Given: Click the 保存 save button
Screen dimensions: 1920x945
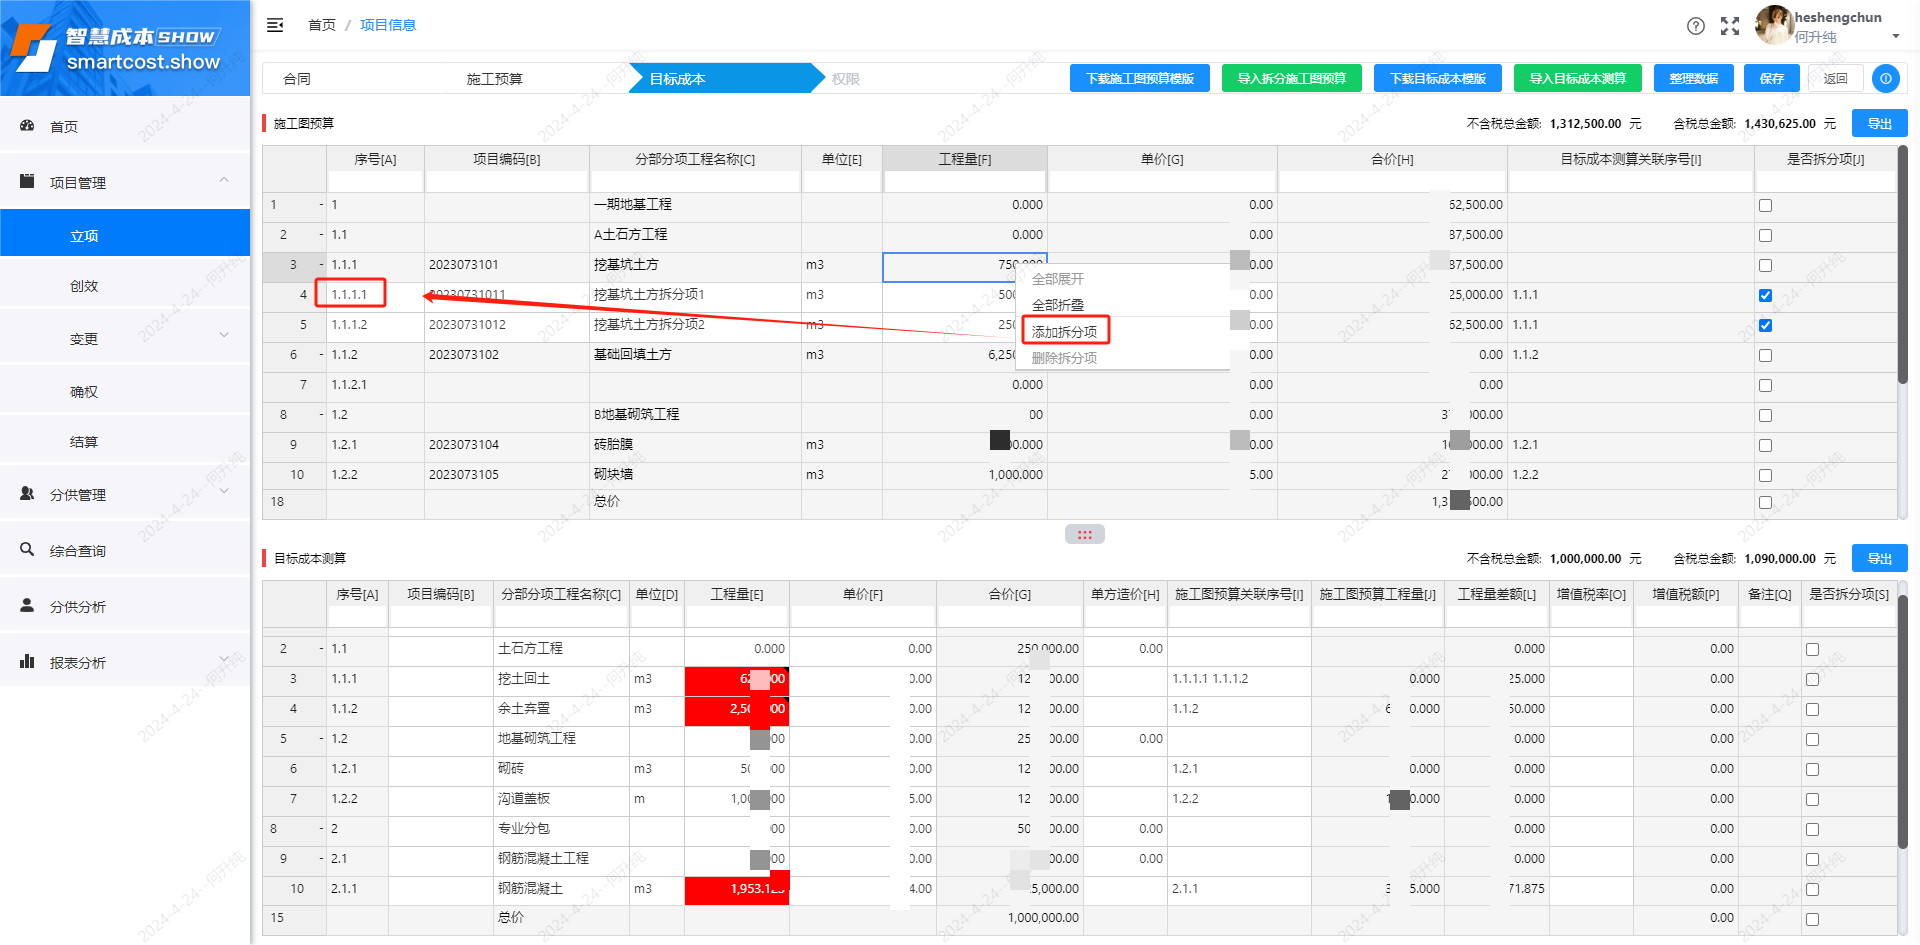Looking at the screenshot, I should [x=1771, y=78].
